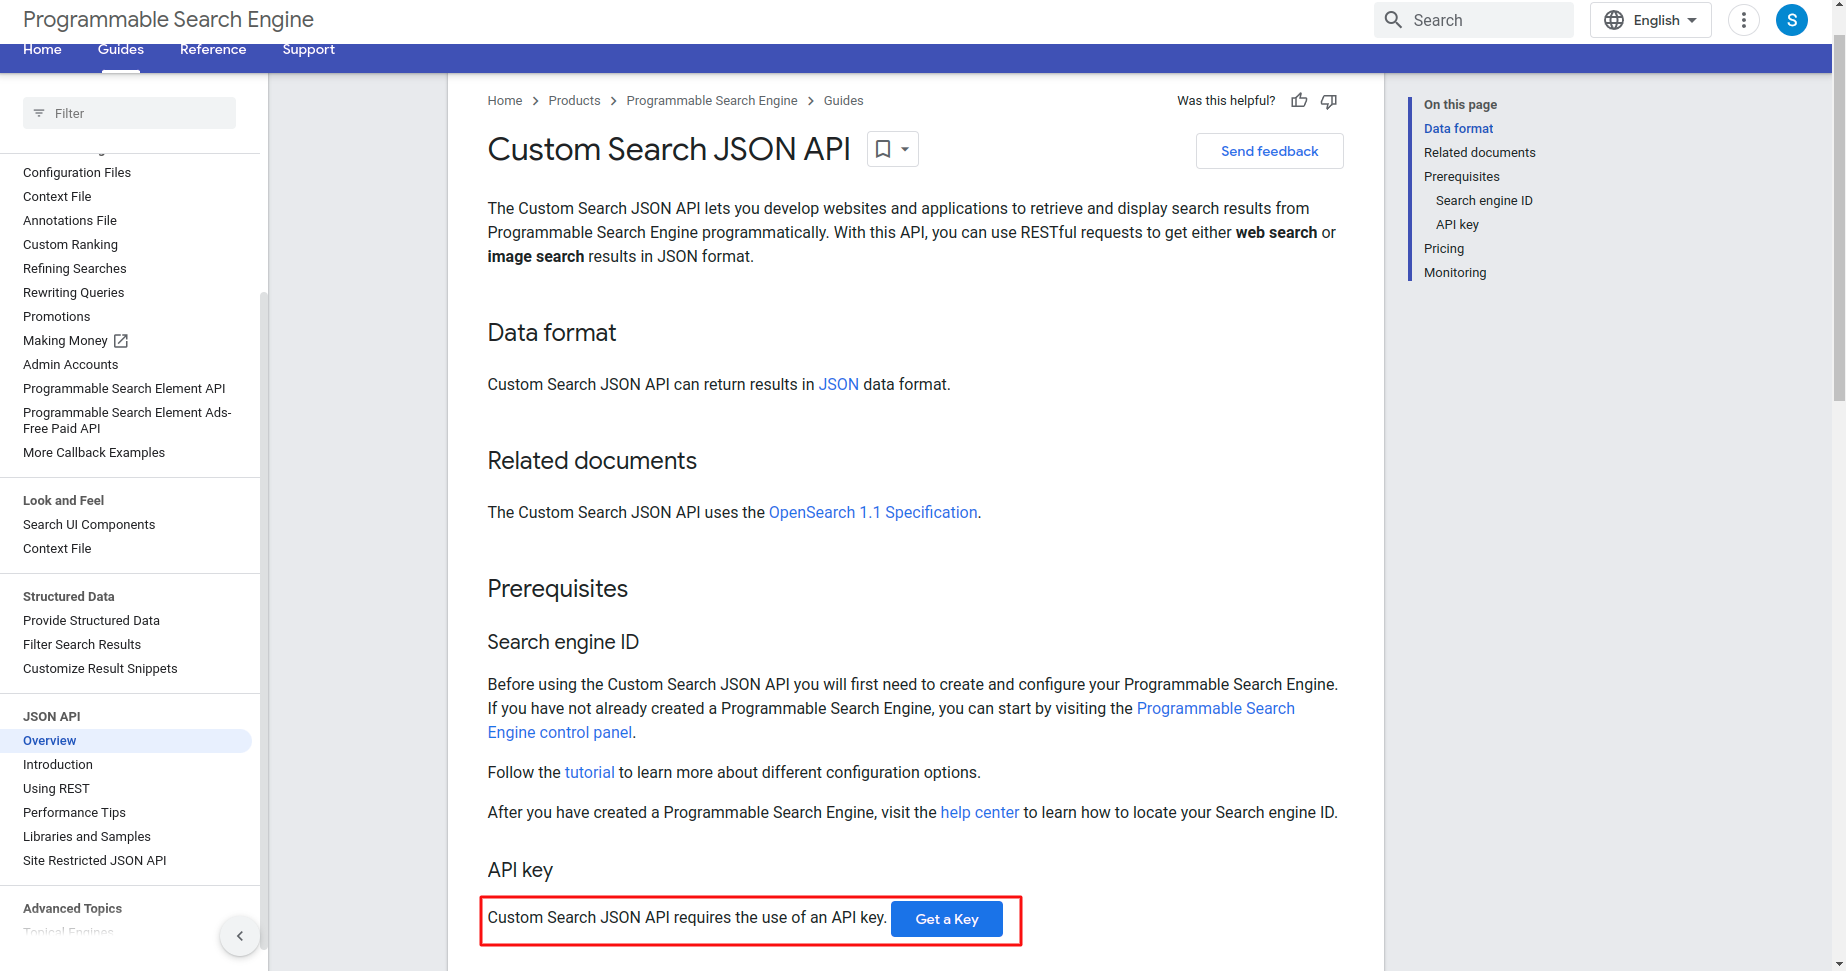Click the page vertical scrollbar
The width and height of the screenshot is (1846, 971).
(1838, 250)
